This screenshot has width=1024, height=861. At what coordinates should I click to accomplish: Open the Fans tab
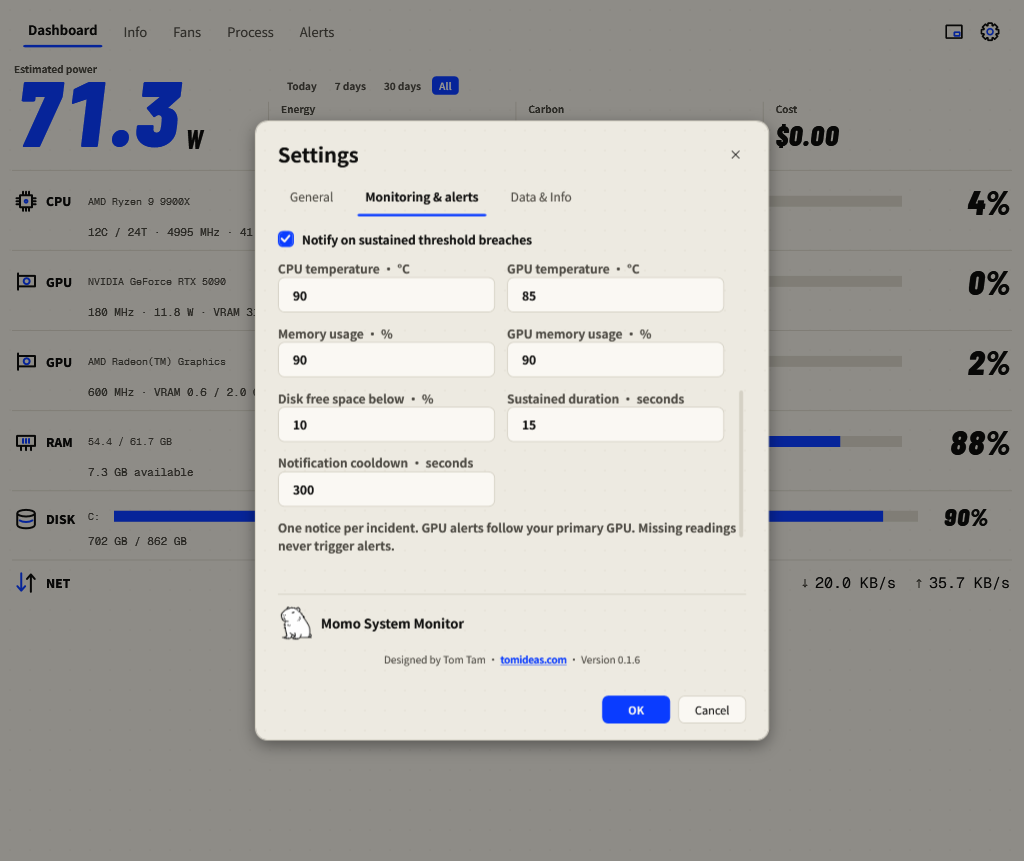pyautogui.click(x=187, y=32)
